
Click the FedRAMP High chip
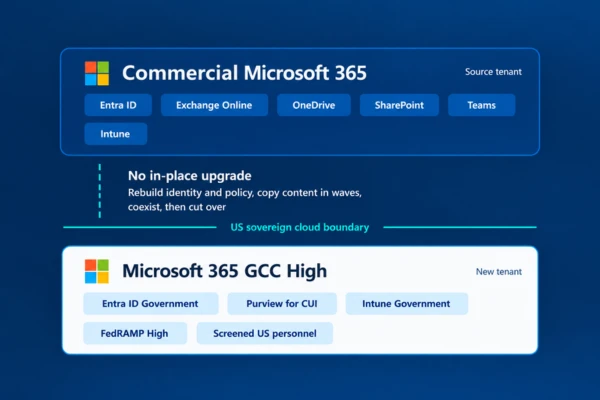pos(135,333)
